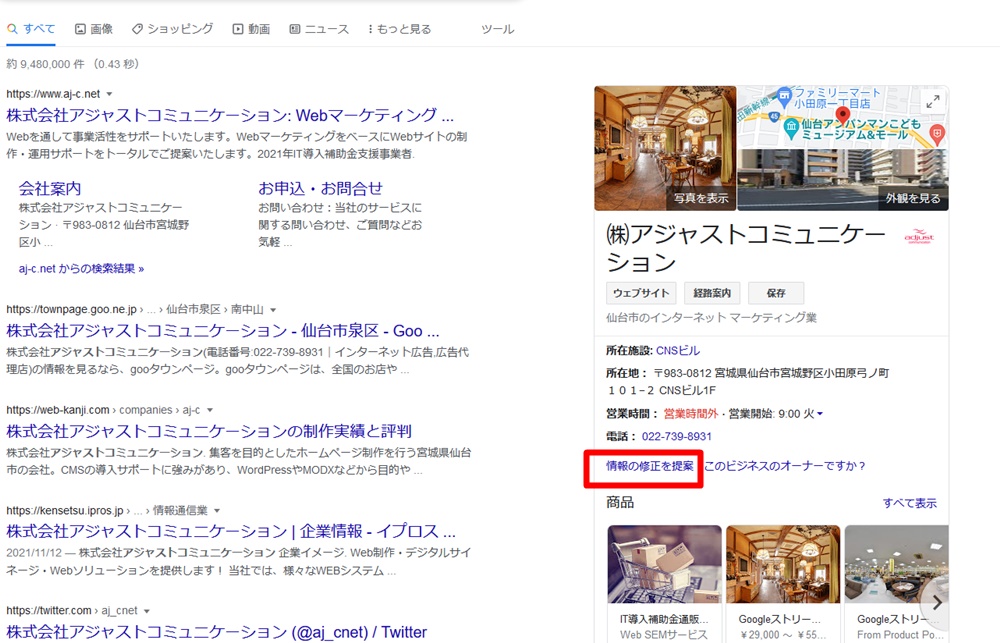Open the map thumbnail in the business panel
Screen dimensions: 1000x643
click(x=843, y=117)
